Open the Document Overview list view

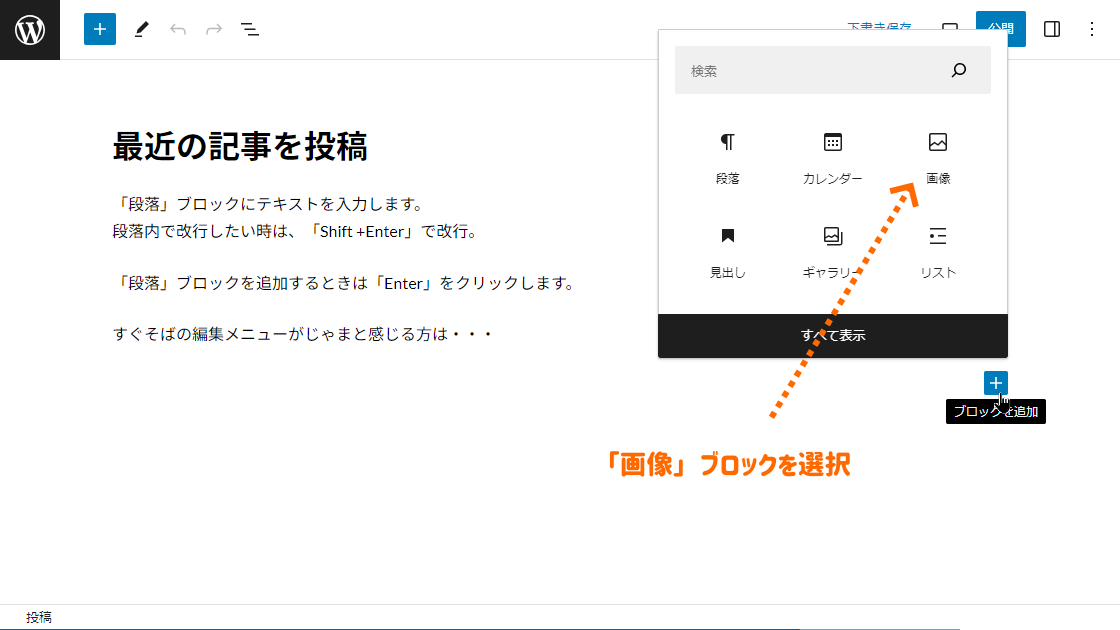point(250,29)
